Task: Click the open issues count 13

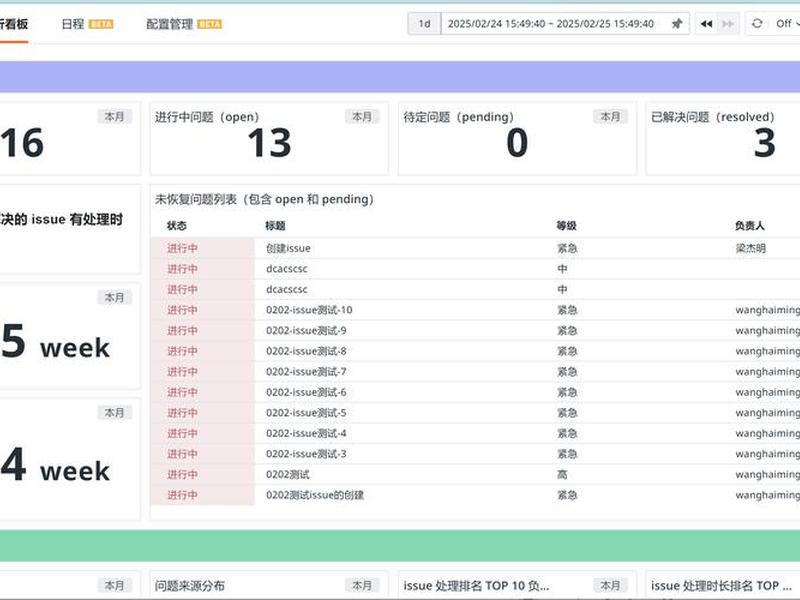Action: [269, 143]
